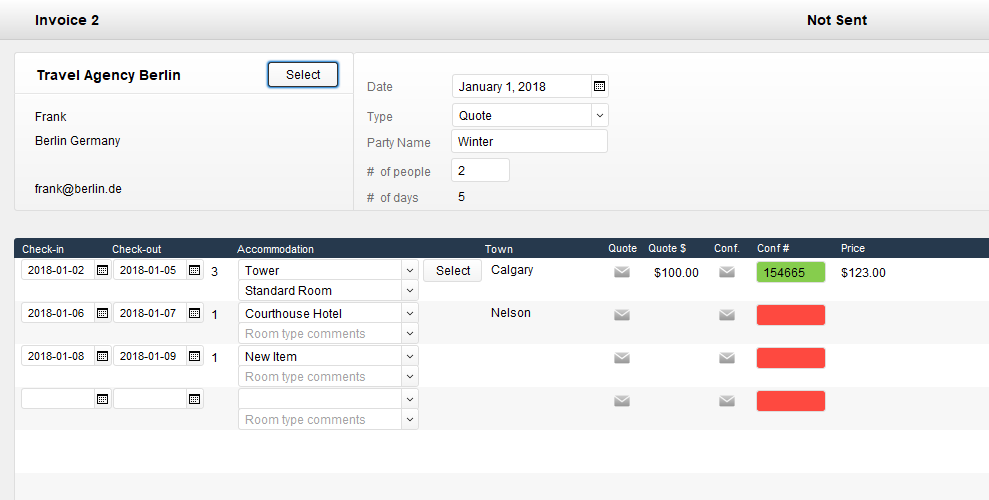Viewport: 989px width, 500px height.
Task: Open calendar for check-out 2018-01-09
Action: (x=194, y=357)
